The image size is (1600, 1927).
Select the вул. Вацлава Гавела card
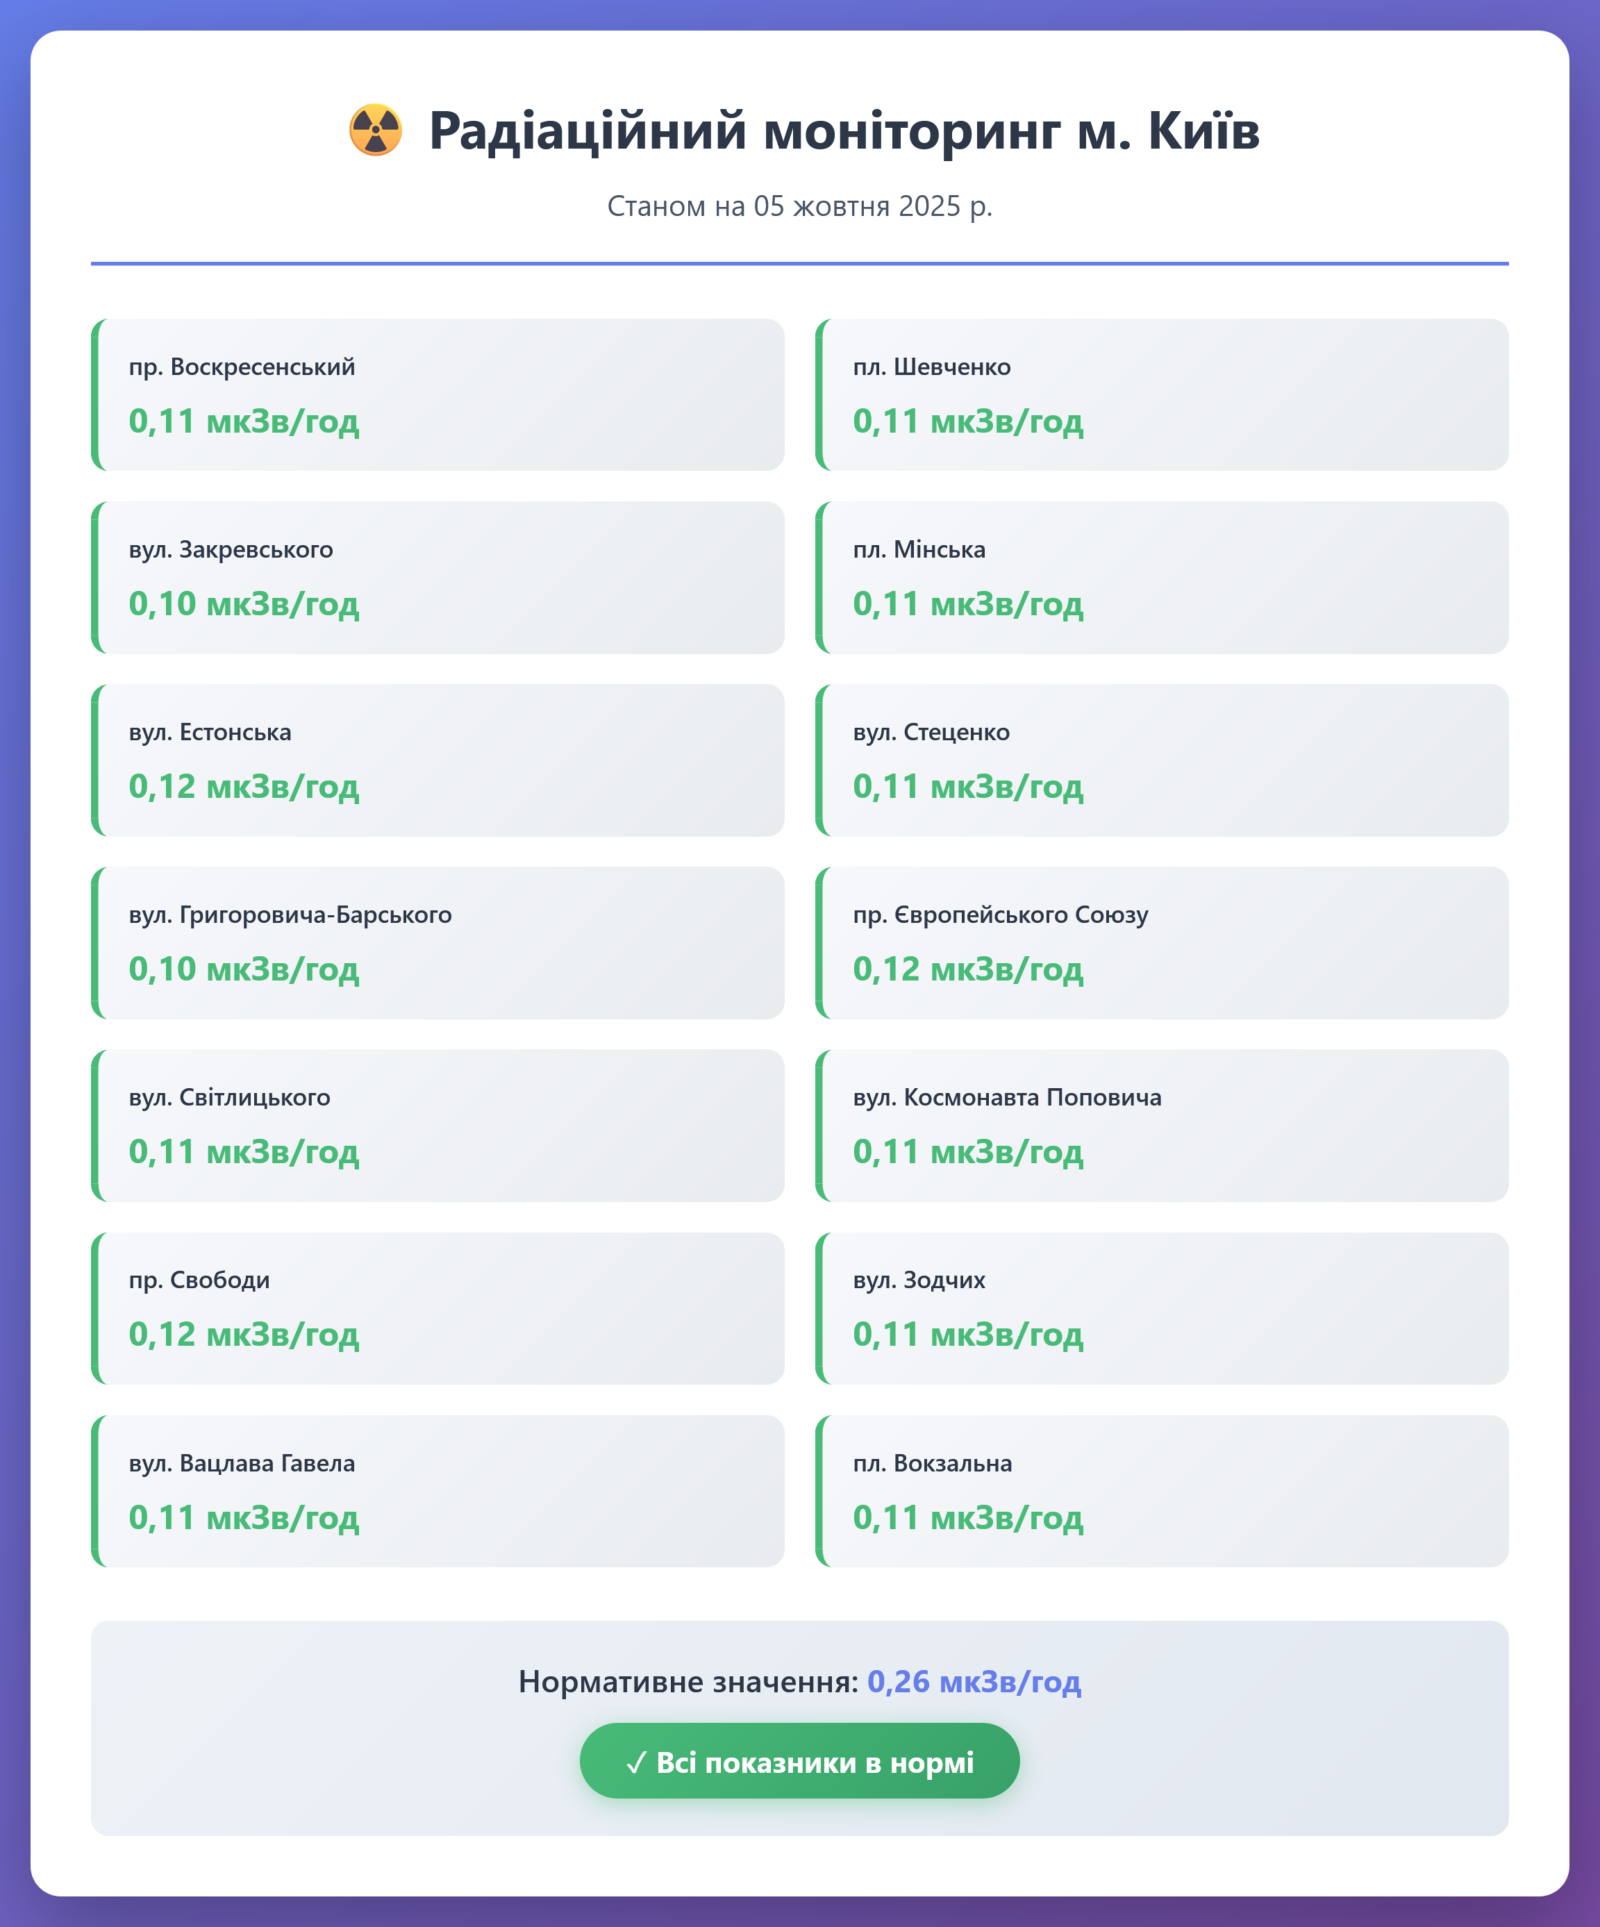pos(438,1490)
